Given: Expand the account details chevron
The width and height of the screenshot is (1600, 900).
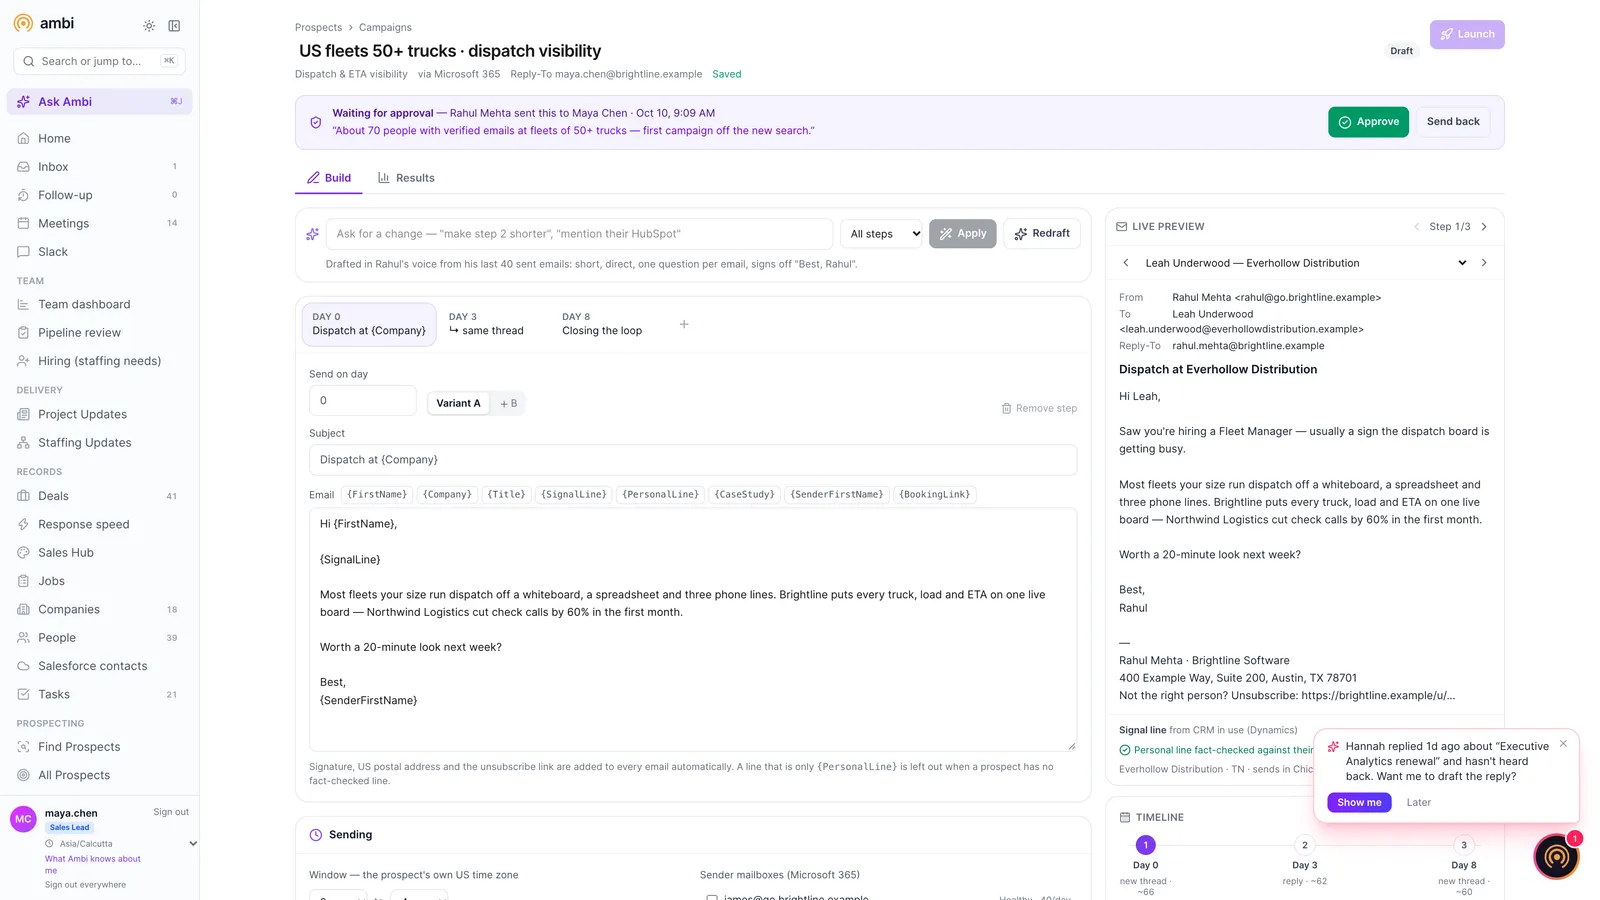Looking at the screenshot, I should point(193,844).
